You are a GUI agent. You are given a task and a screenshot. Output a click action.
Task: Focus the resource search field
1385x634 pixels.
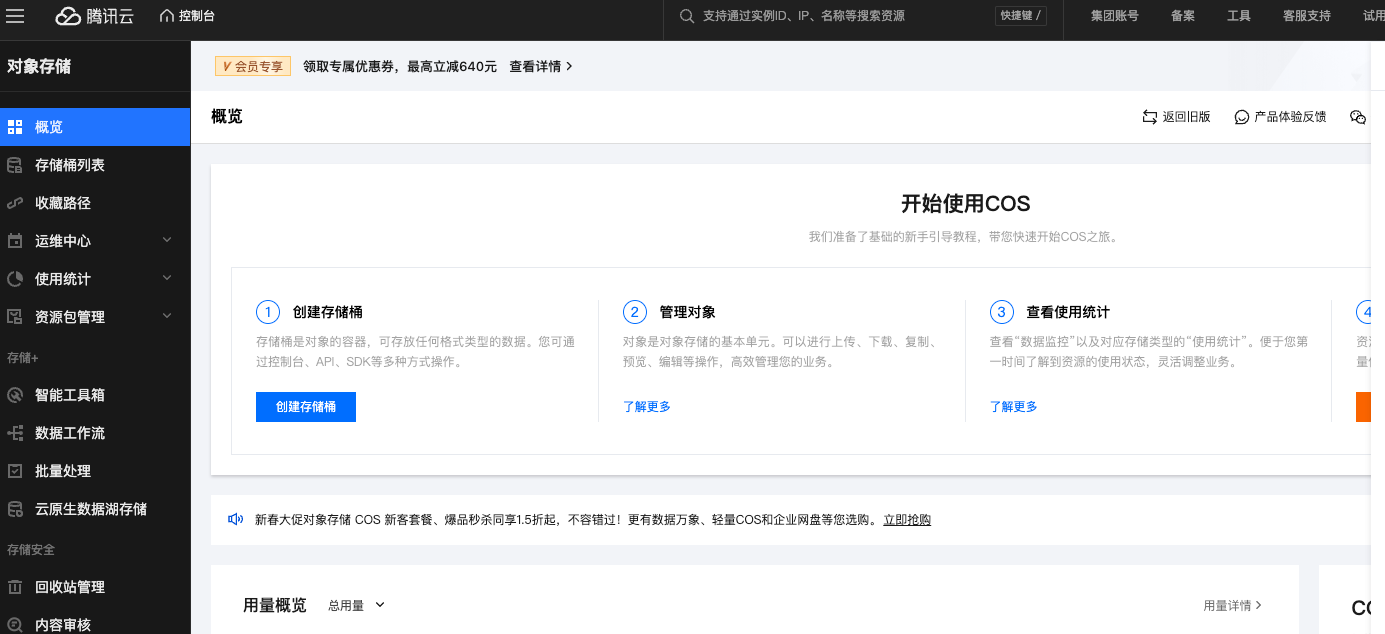[x=840, y=16]
